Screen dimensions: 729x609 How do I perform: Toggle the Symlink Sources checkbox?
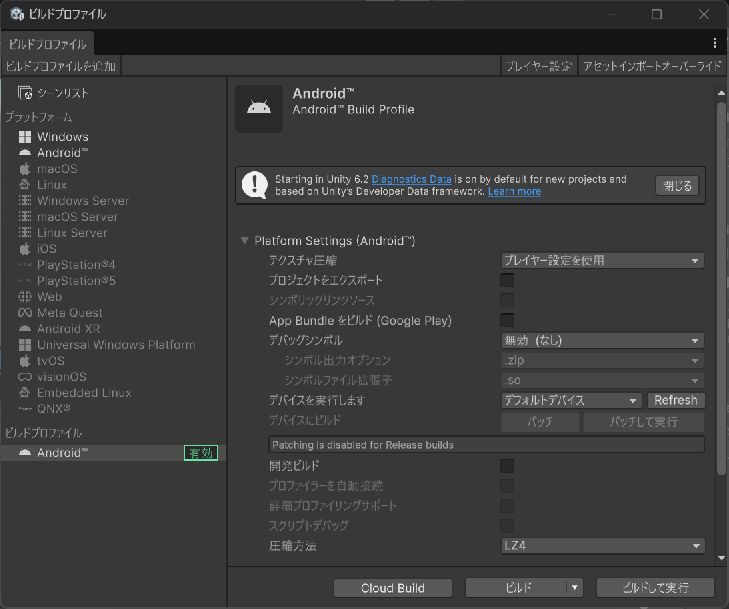point(507,300)
